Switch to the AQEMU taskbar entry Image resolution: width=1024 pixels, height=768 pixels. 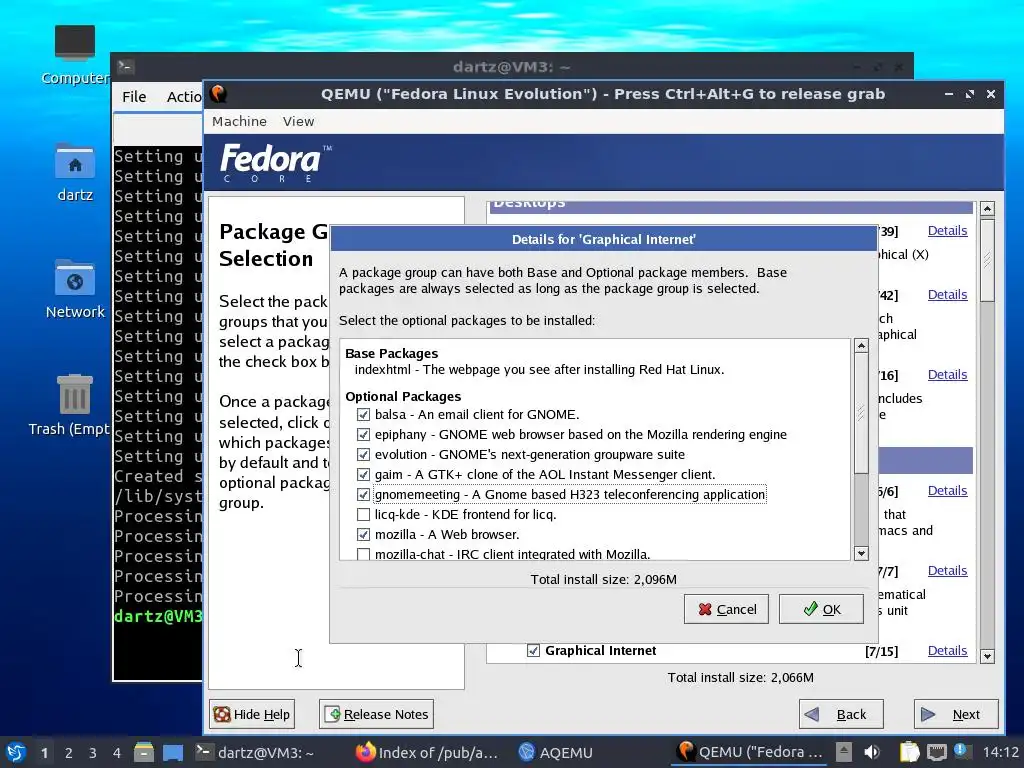555,752
